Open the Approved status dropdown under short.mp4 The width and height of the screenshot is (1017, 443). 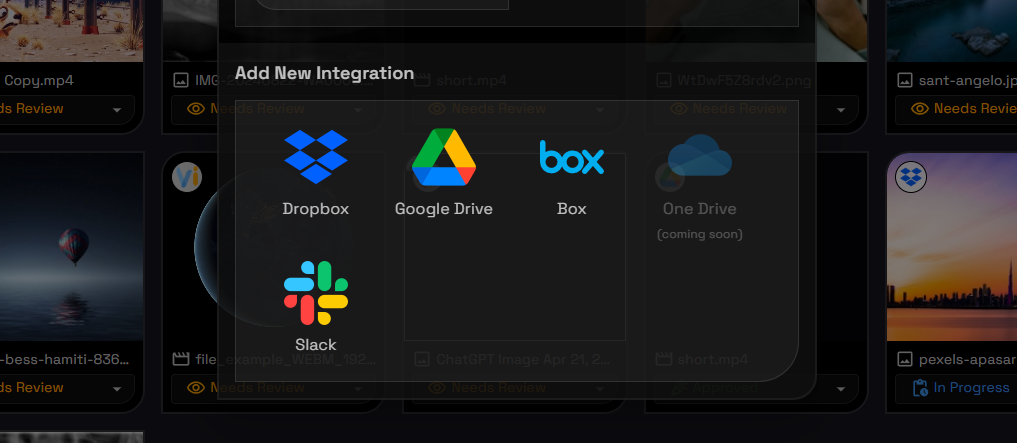click(756, 388)
